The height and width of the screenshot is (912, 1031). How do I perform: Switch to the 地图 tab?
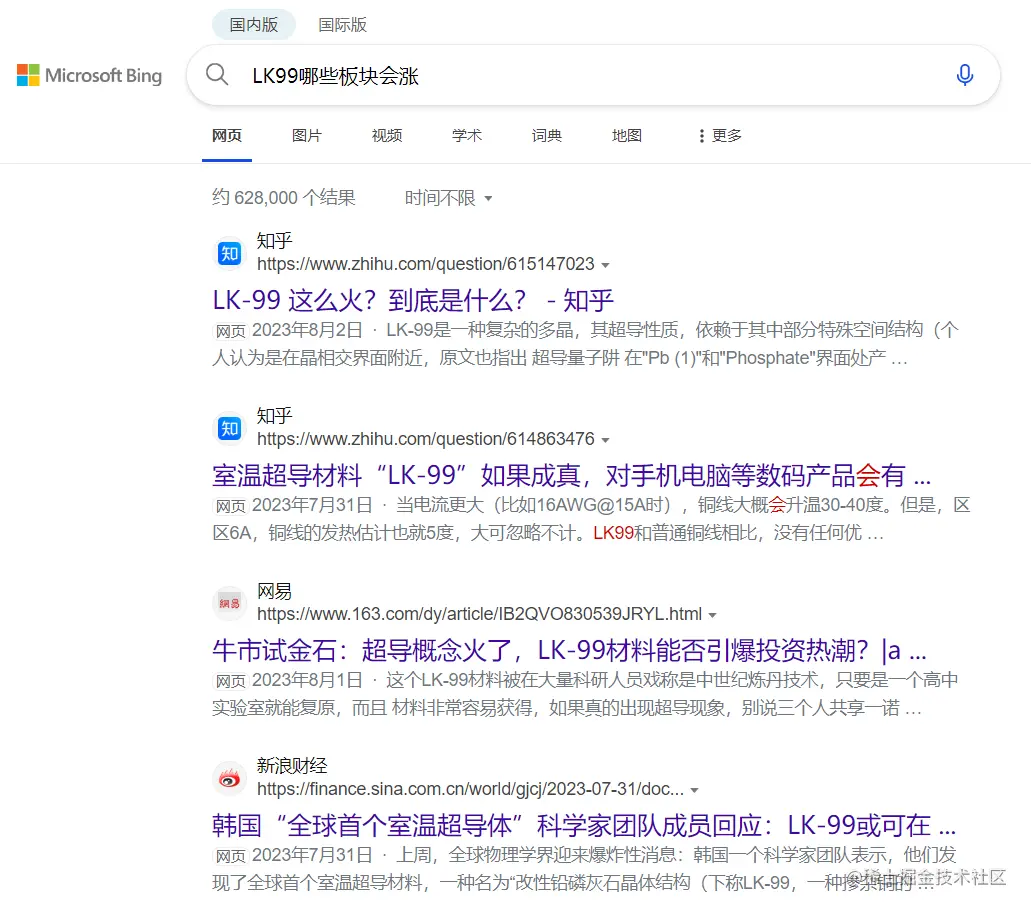click(x=627, y=135)
